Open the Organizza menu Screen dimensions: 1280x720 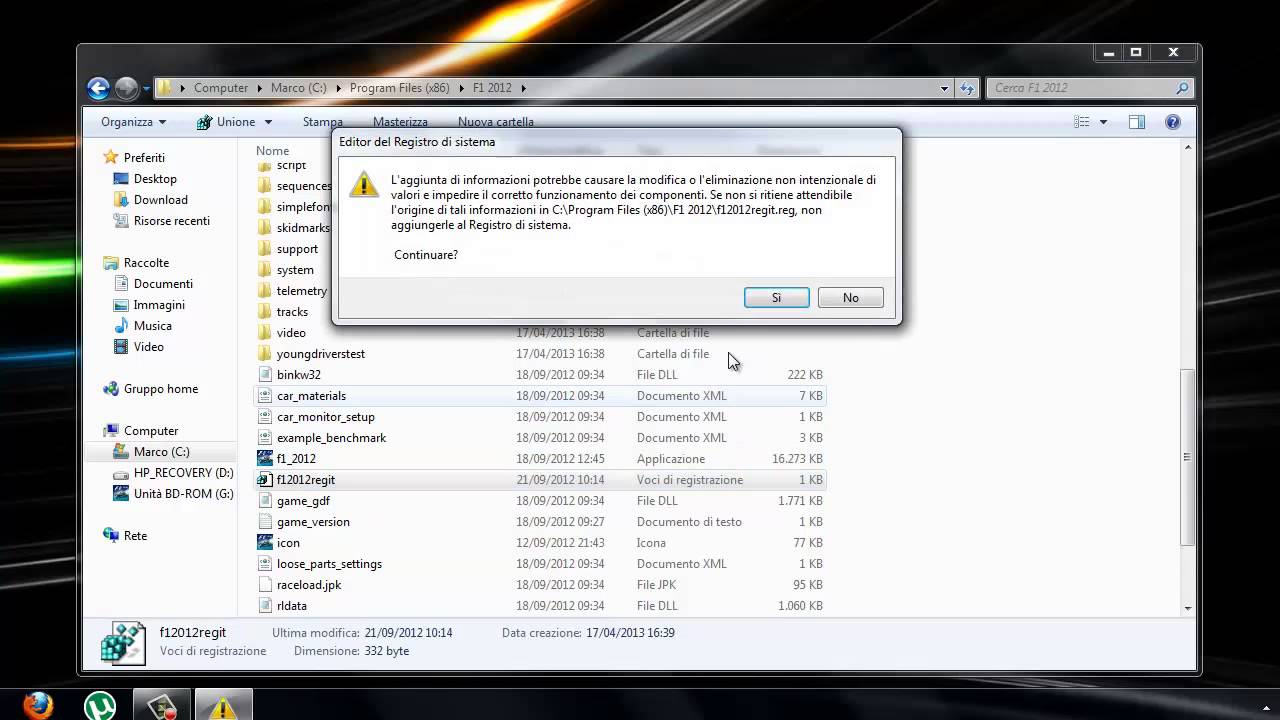[134, 122]
